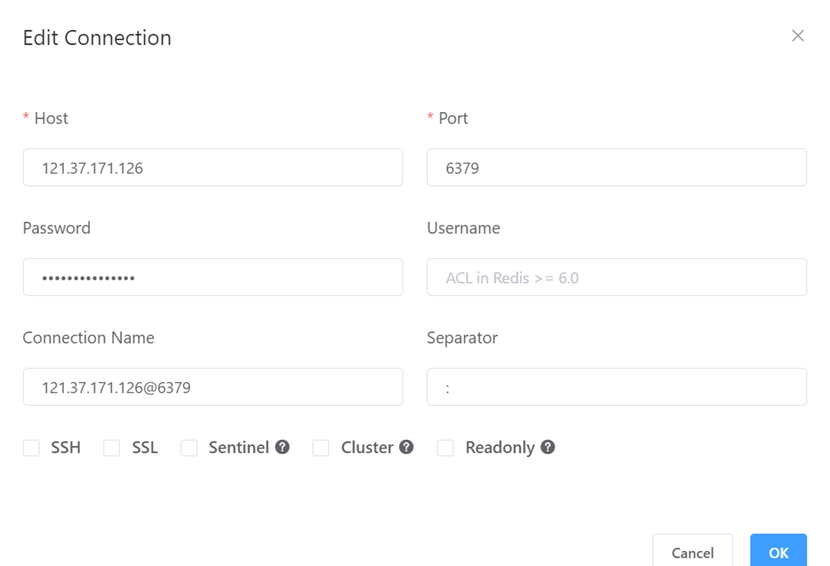This screenshot has height=566, width=830.
Task: Close the Edit Connection dialog with X
Action: click(x=798, y=35)
